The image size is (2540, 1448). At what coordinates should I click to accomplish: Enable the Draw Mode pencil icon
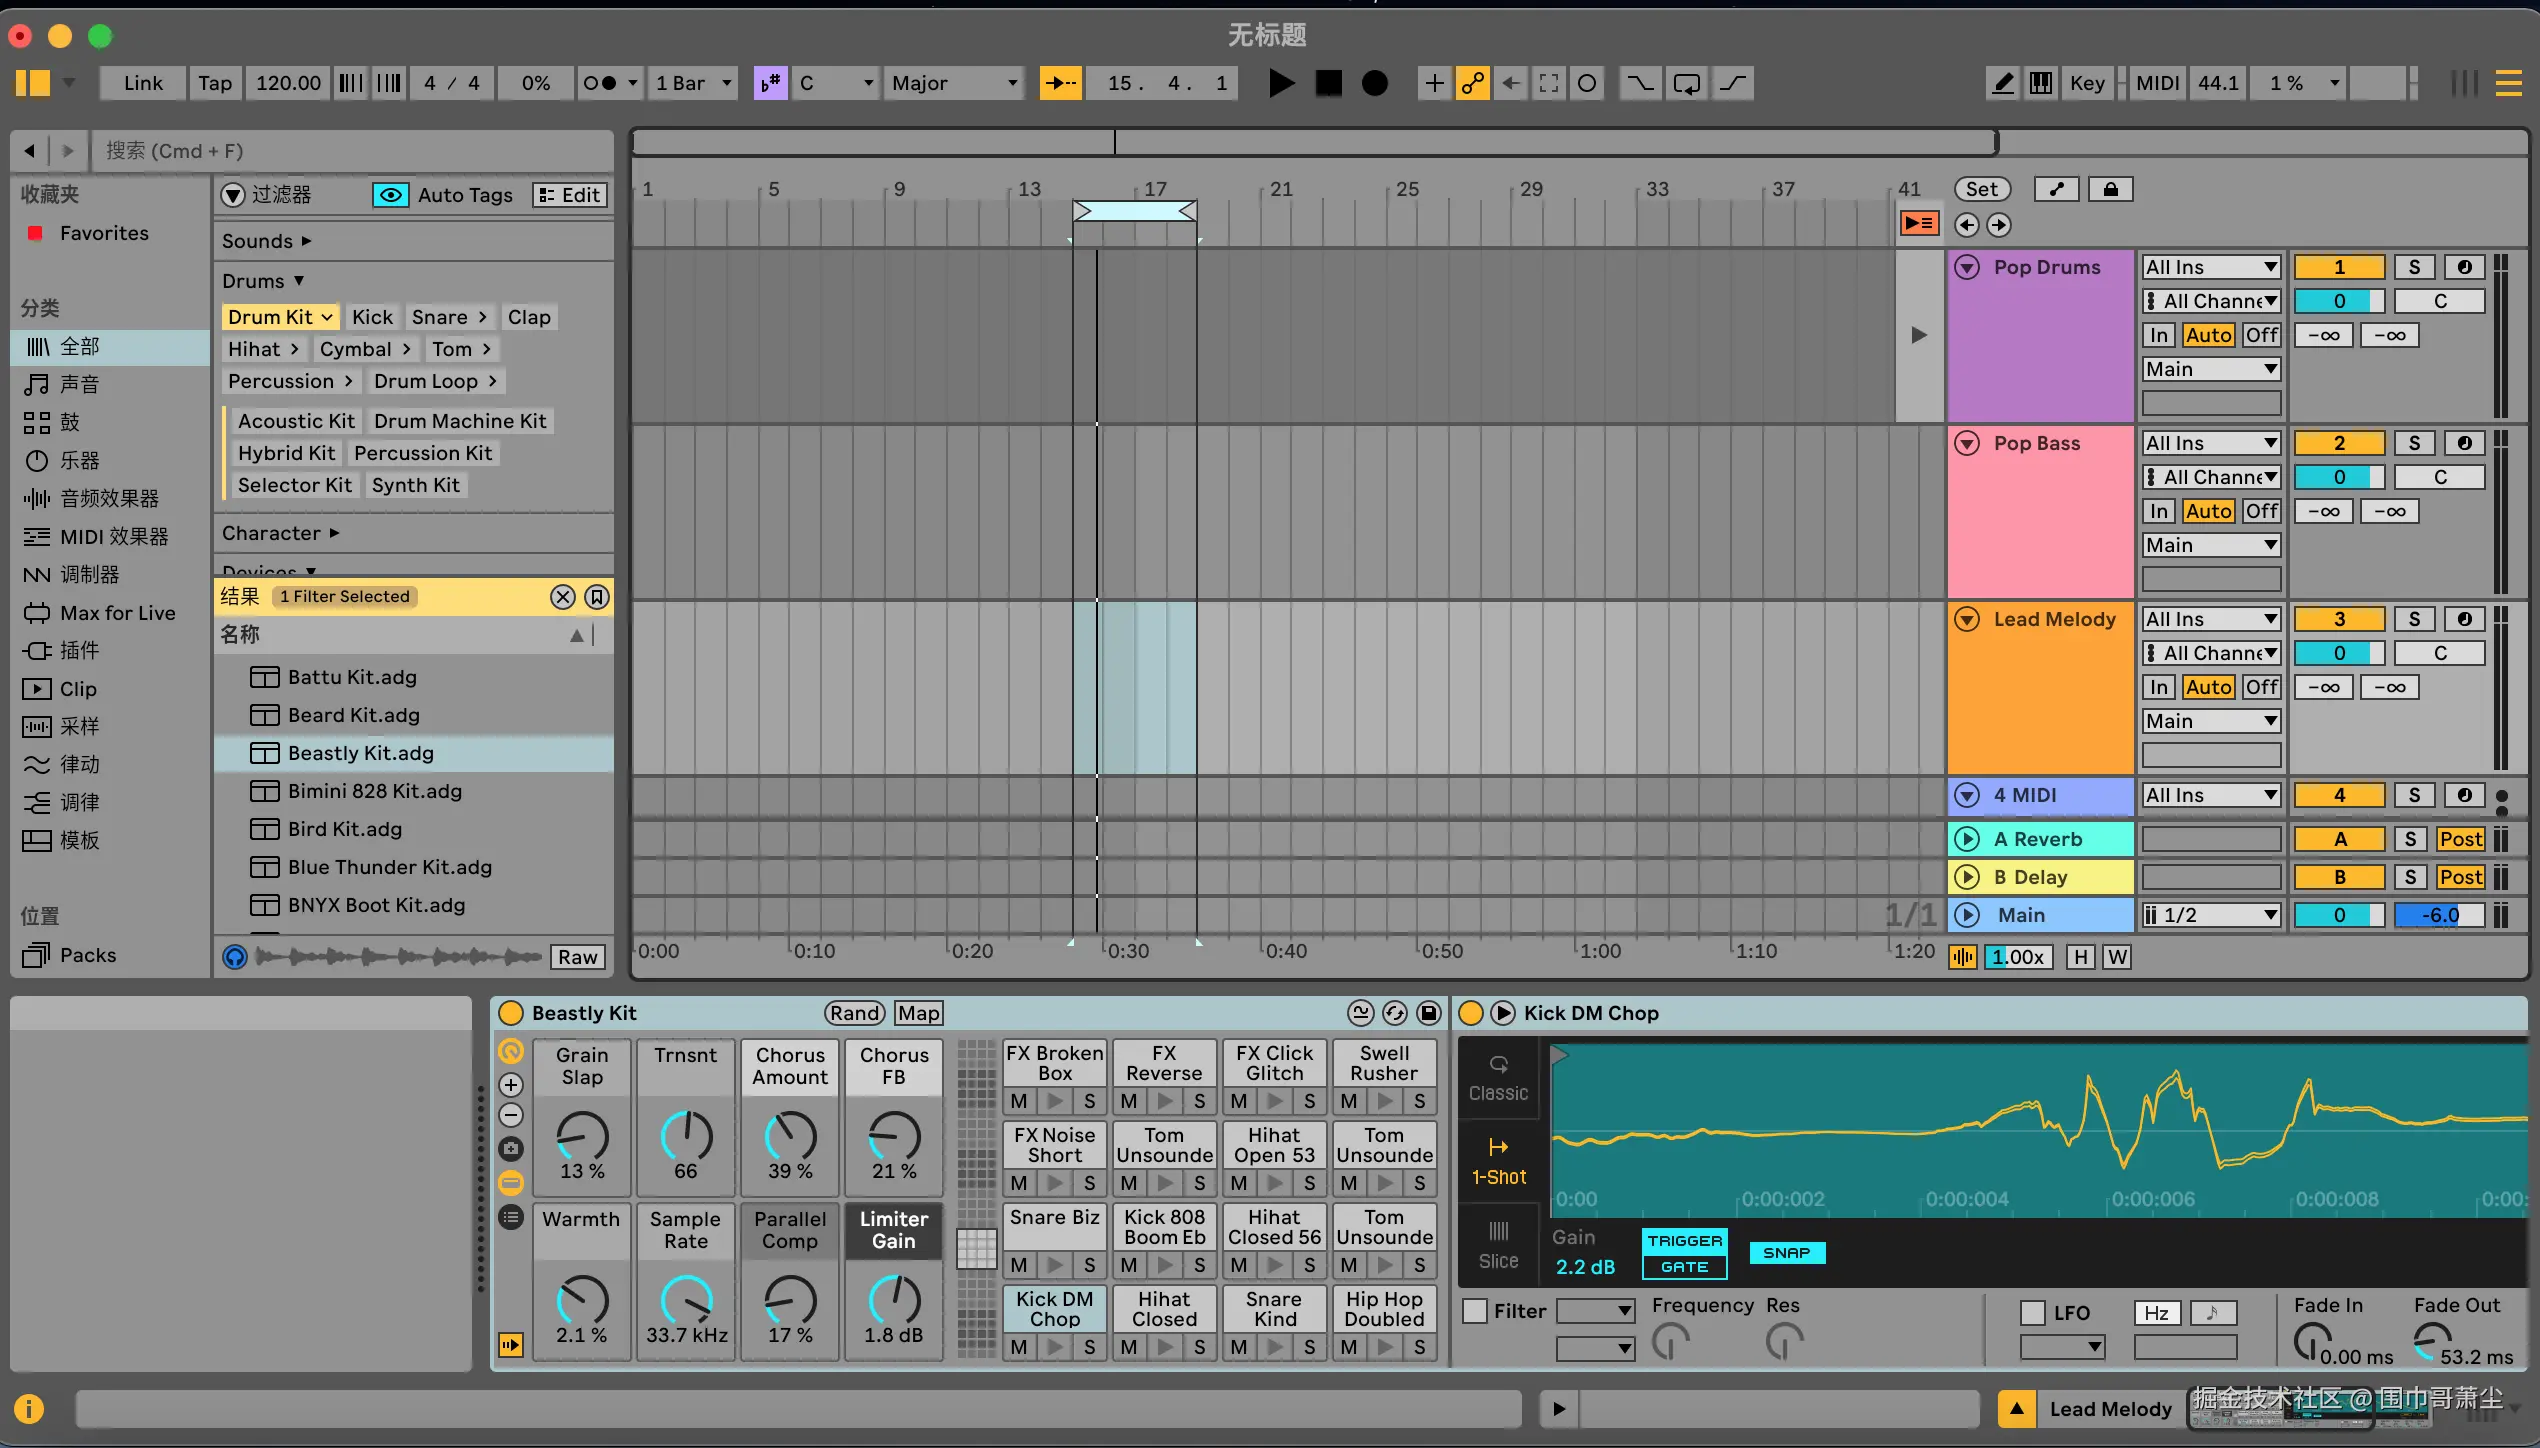(x=2002, y=83)
